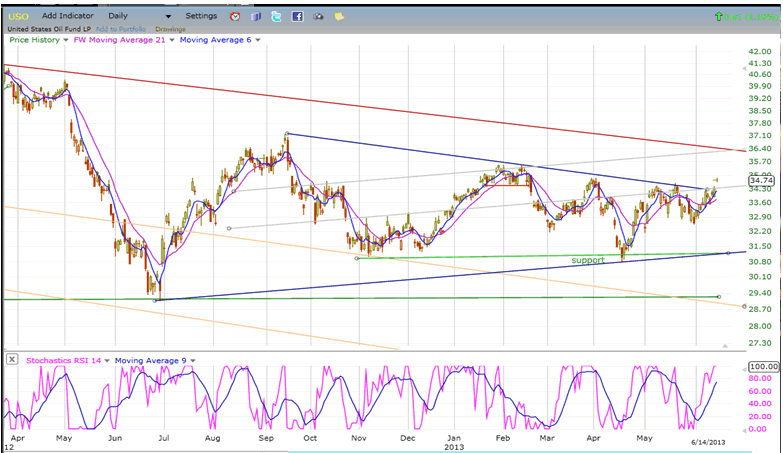Expand FW Moving Average 21 dropdown
This screenshot has width=783, height=453.
(171, 40)
